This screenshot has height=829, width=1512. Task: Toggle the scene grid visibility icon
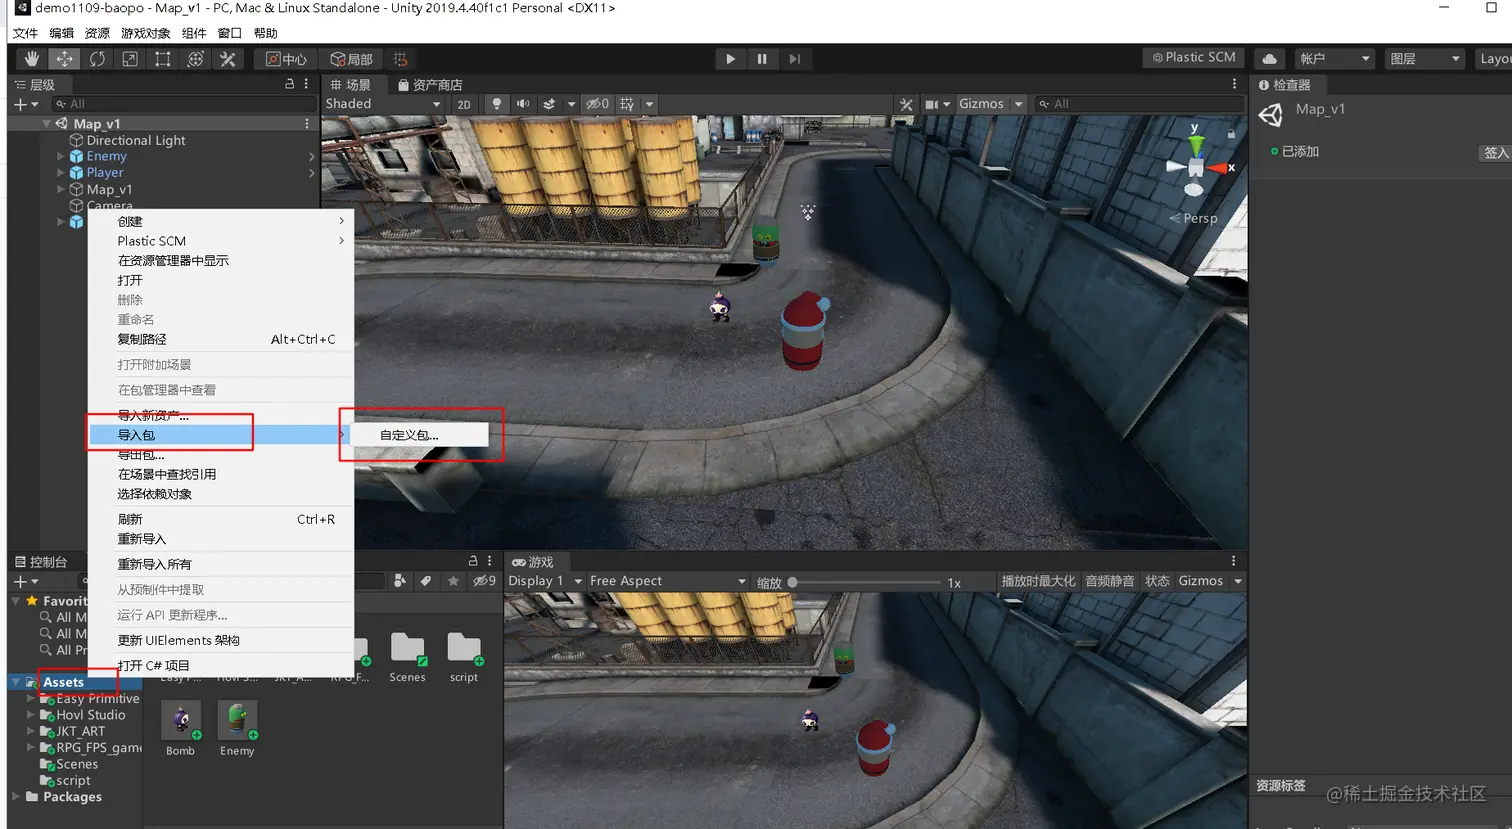click(627, 104)
